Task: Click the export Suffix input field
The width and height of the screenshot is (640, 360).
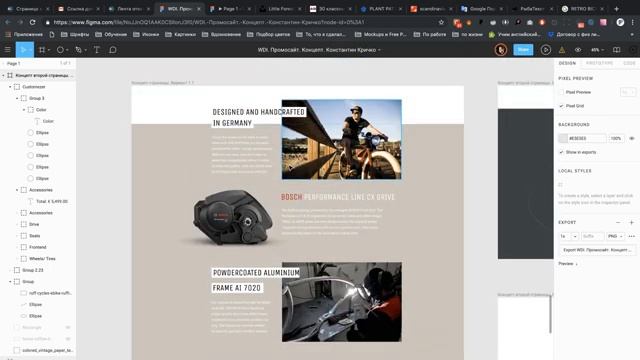Action: [x=592, y=236]
